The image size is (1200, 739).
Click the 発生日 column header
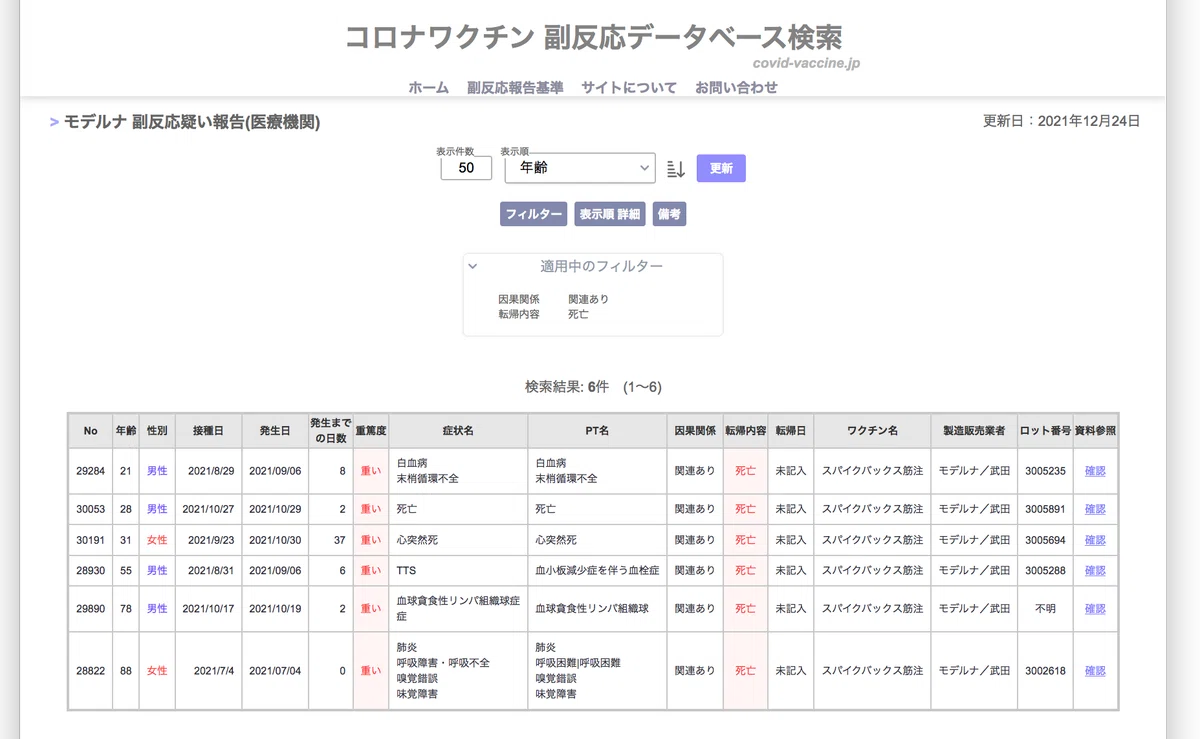point(275,431)
